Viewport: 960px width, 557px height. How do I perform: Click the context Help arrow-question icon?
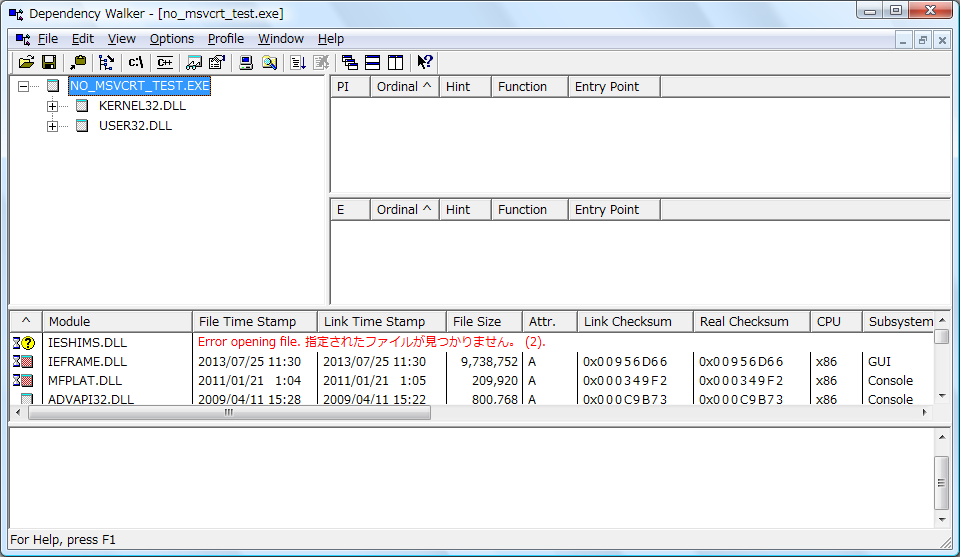tap(424, 62)
